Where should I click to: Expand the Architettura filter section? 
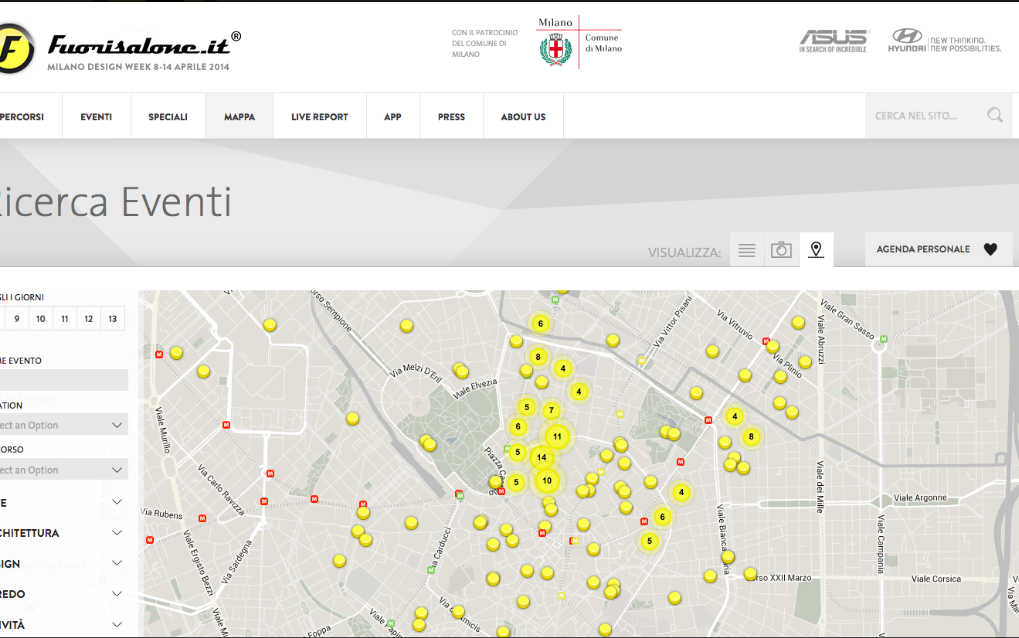point(62,533)
